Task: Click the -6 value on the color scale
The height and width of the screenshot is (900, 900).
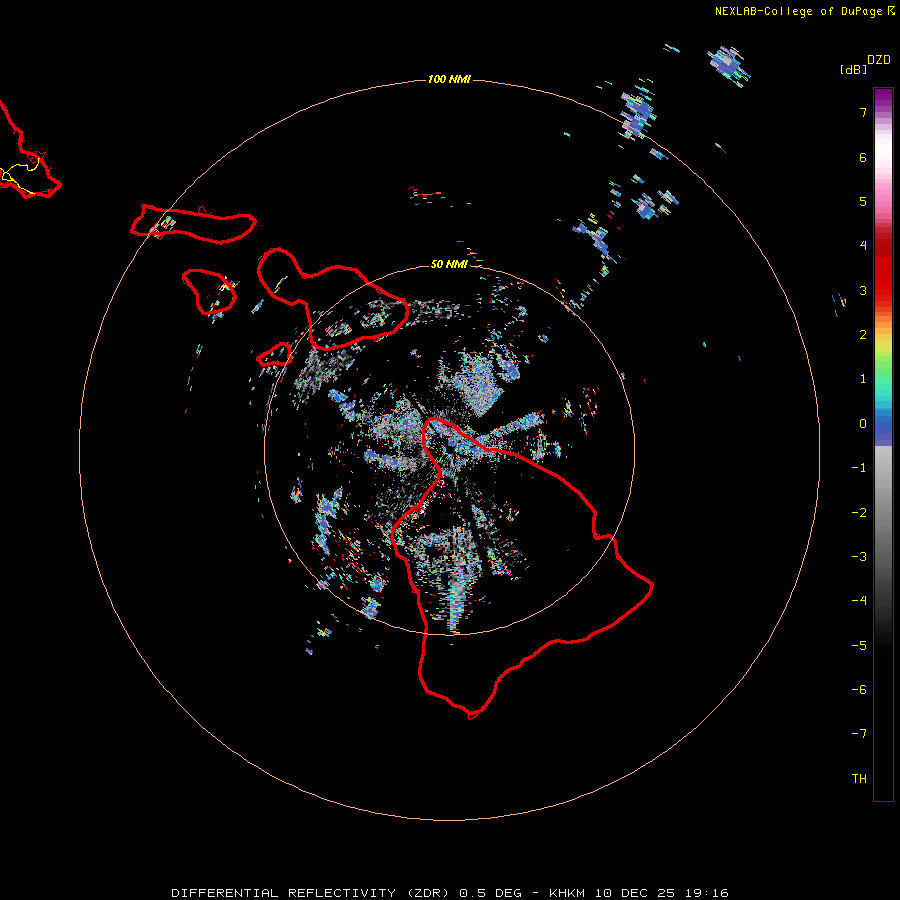Action: [x=859, y=690]
